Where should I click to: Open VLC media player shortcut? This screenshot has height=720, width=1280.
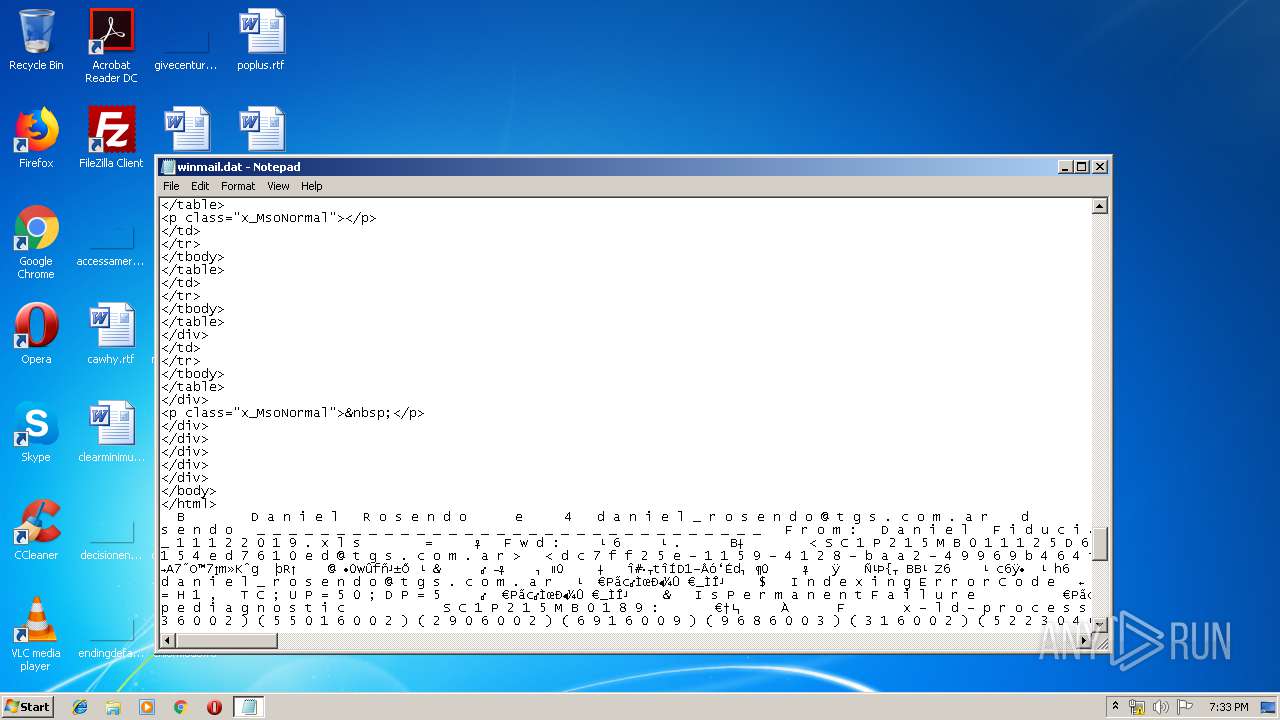coord(36,634)
